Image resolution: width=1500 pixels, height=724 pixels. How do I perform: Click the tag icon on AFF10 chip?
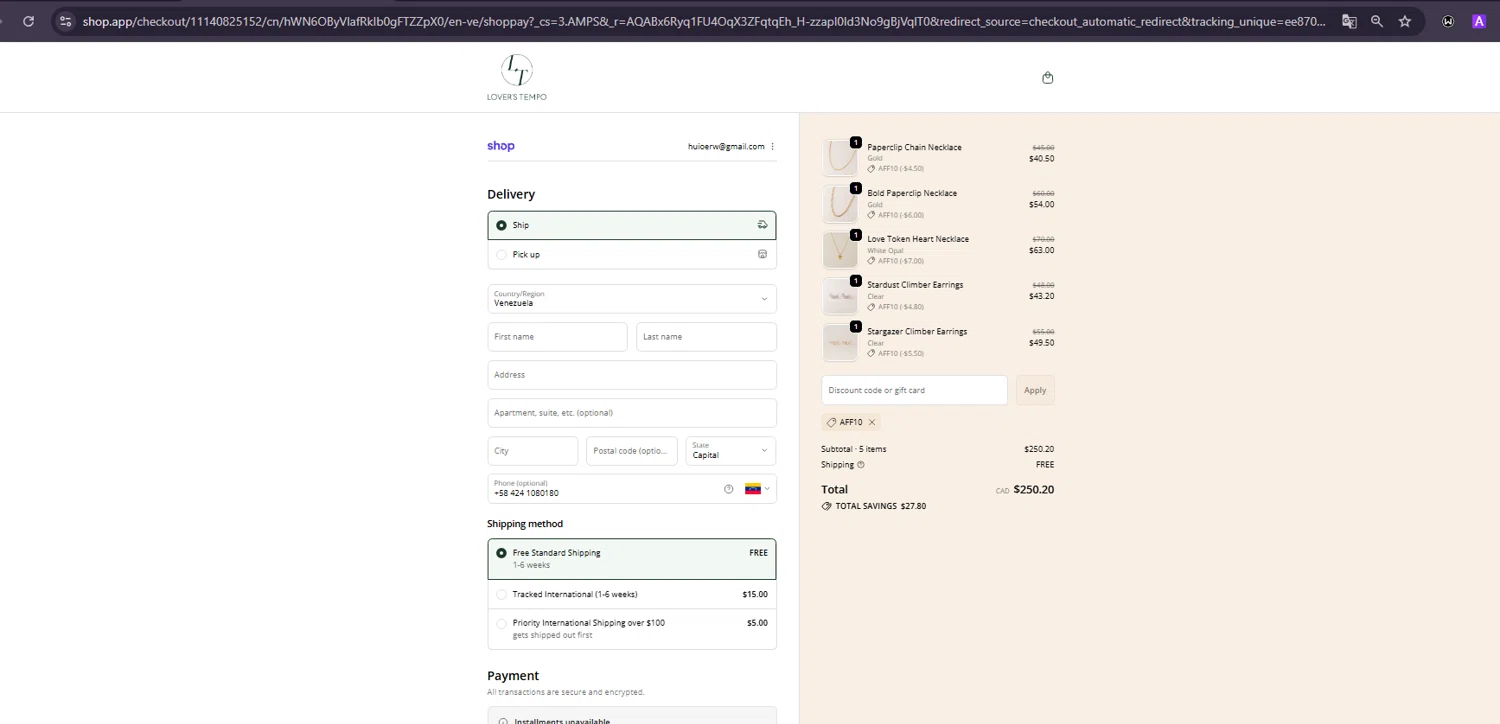(831, 422)
